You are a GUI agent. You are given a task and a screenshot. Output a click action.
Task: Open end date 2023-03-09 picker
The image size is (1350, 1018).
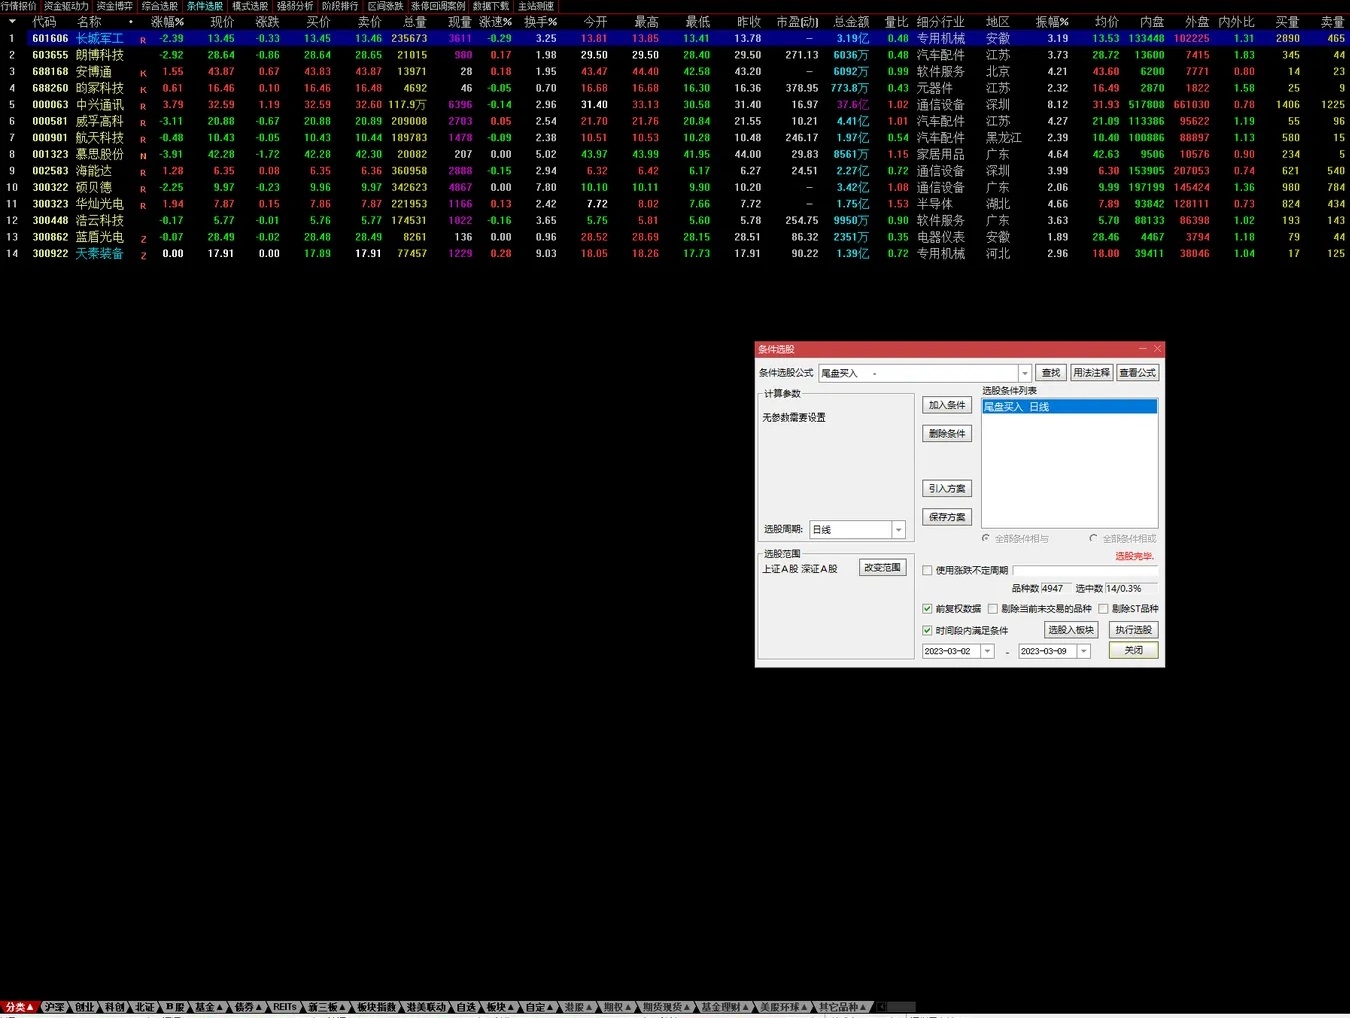[1083, 651]
